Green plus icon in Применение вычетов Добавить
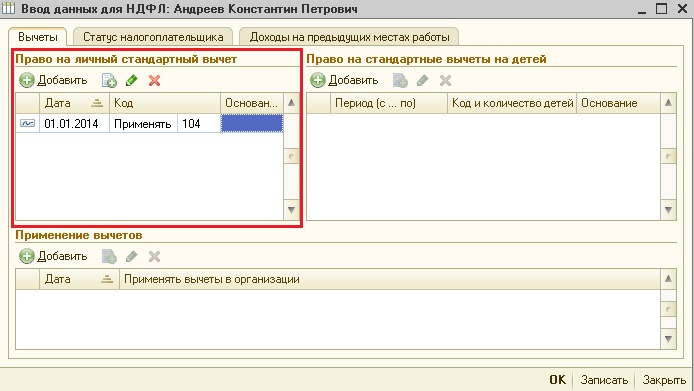 [27, 256]
